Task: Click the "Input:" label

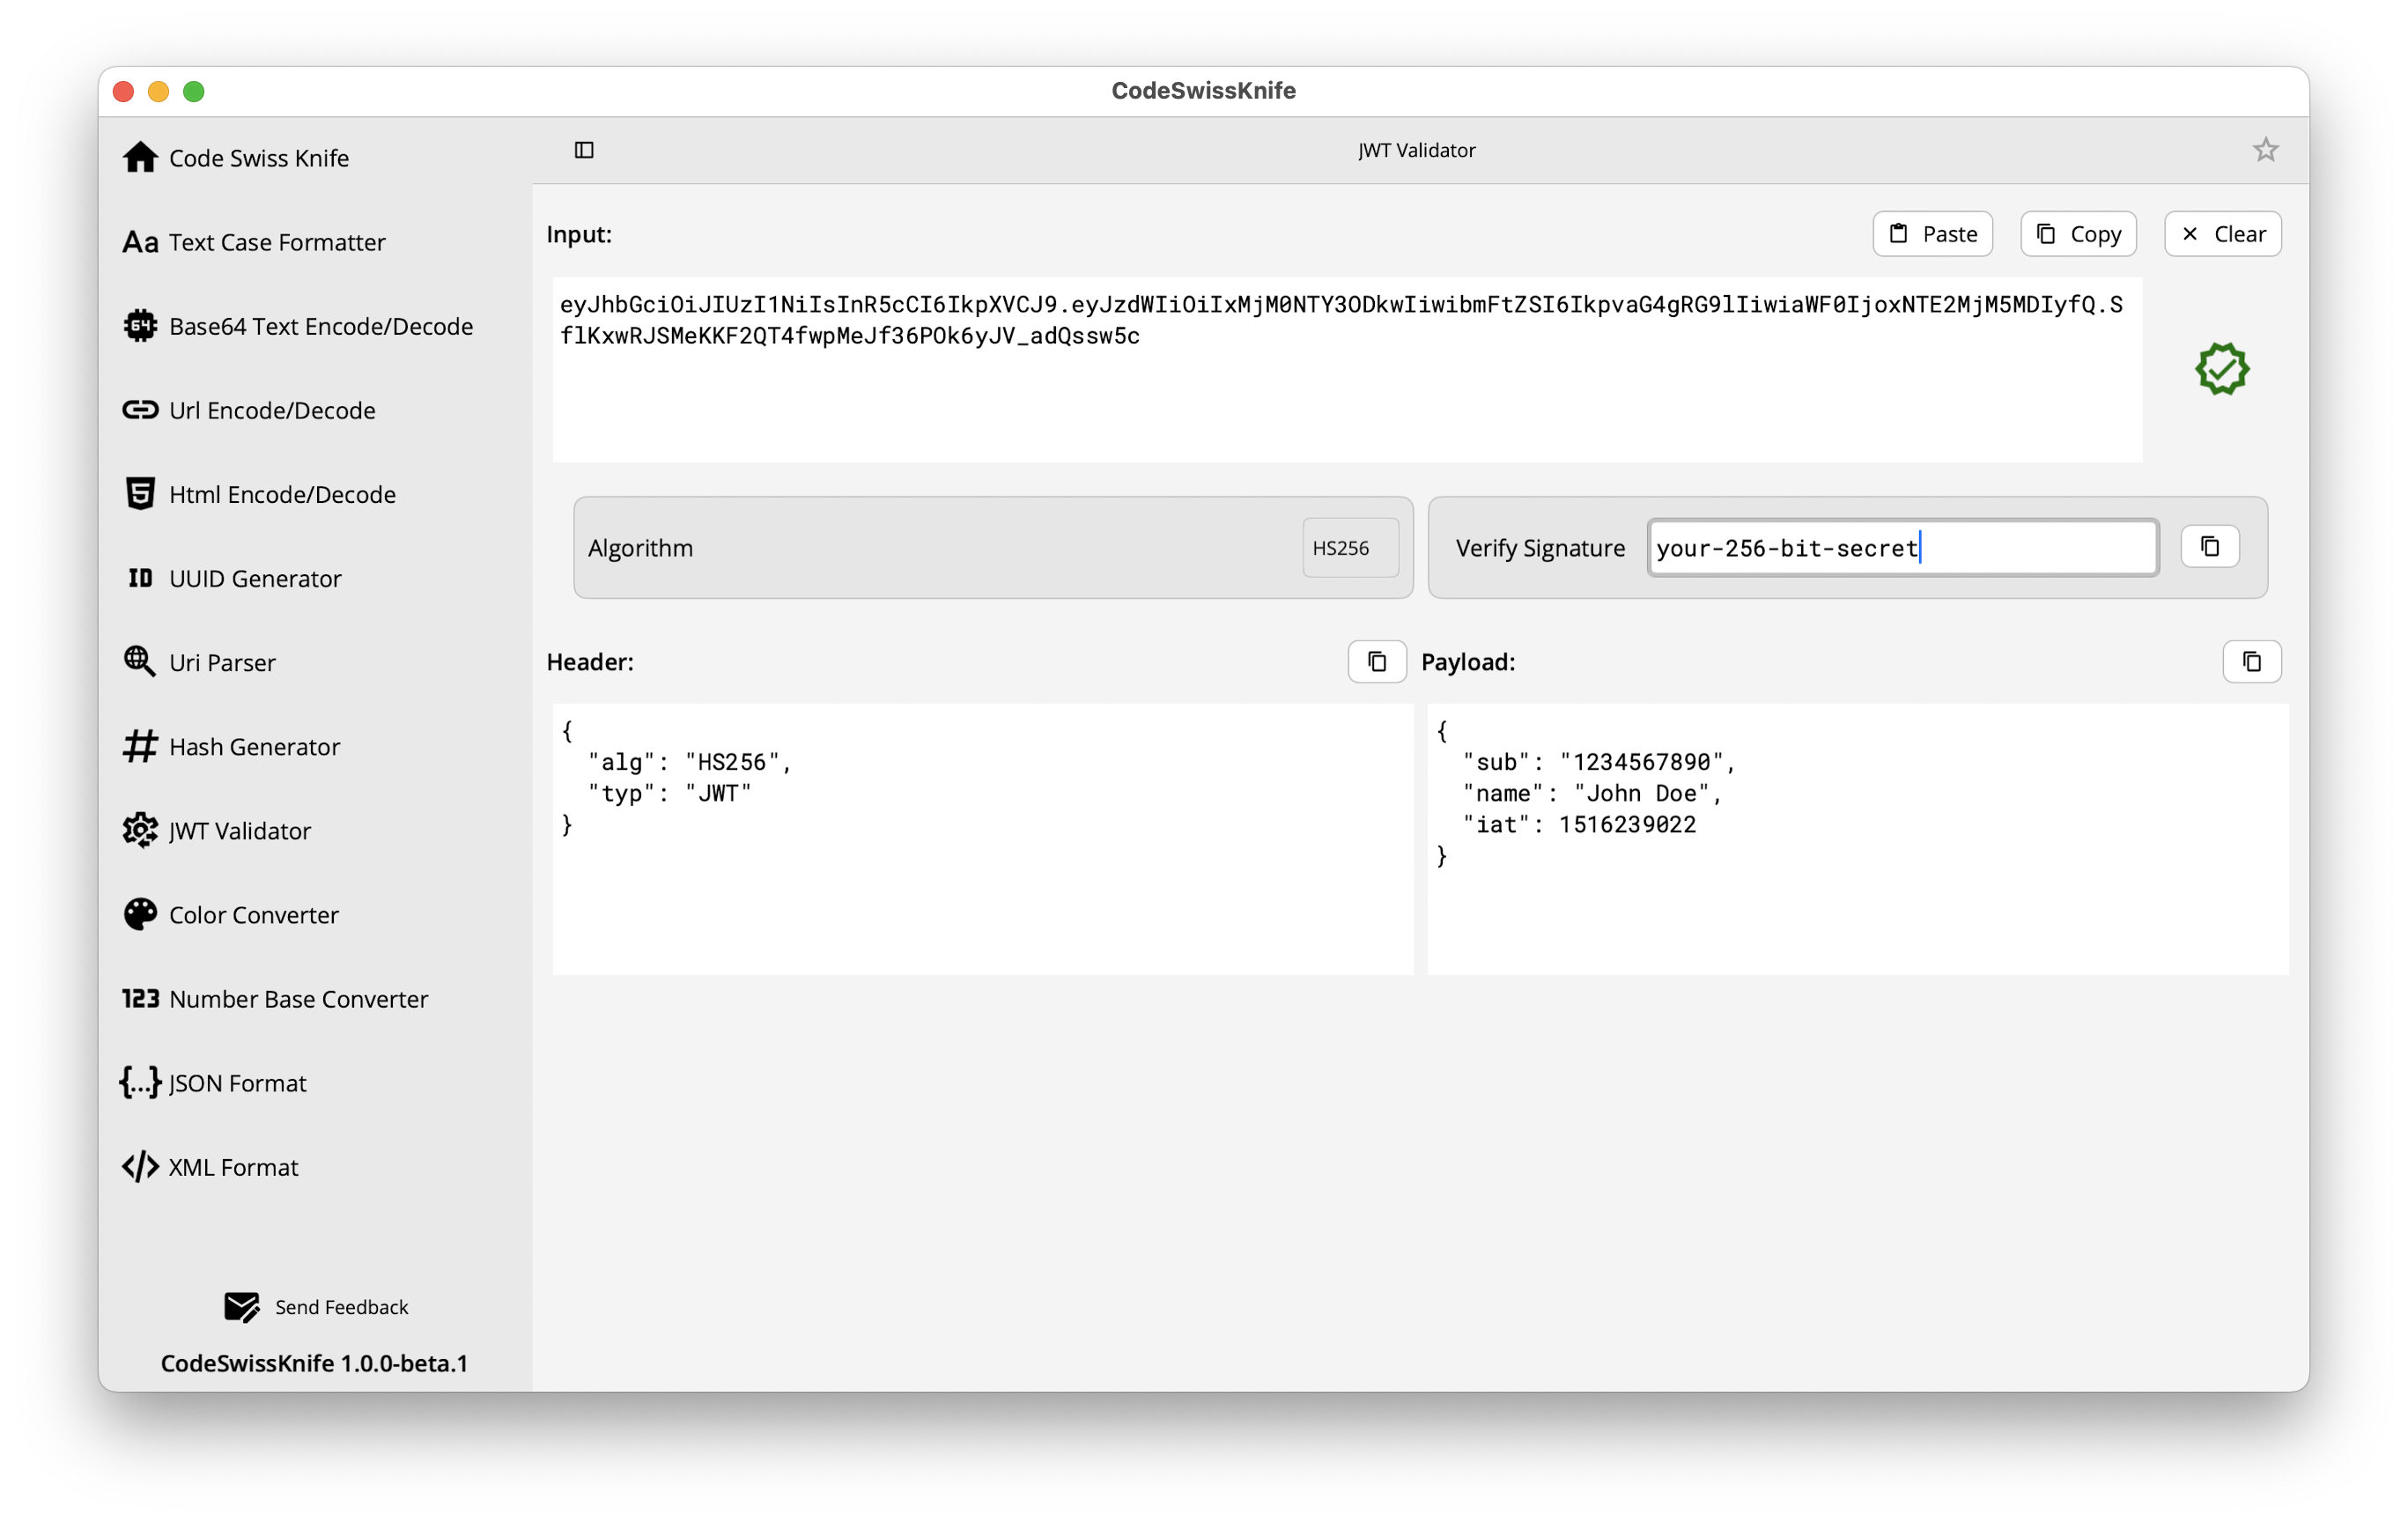Action: click(579, 234)
